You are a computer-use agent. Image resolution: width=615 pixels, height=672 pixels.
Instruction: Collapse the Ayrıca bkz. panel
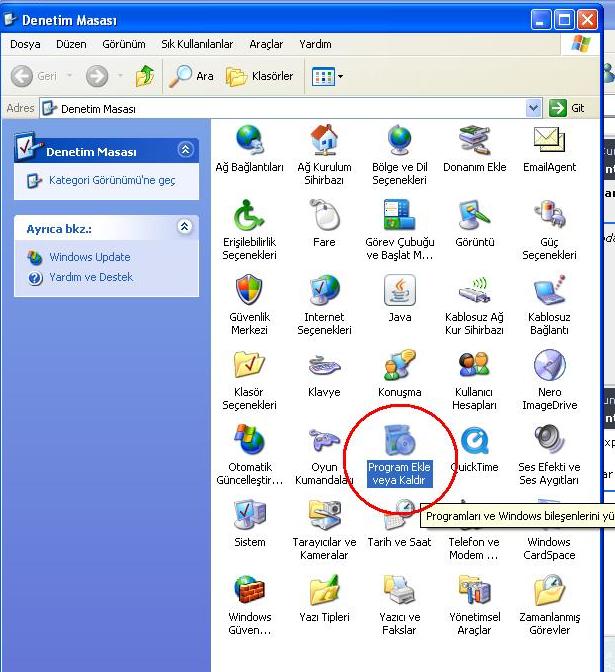point(185,226)
